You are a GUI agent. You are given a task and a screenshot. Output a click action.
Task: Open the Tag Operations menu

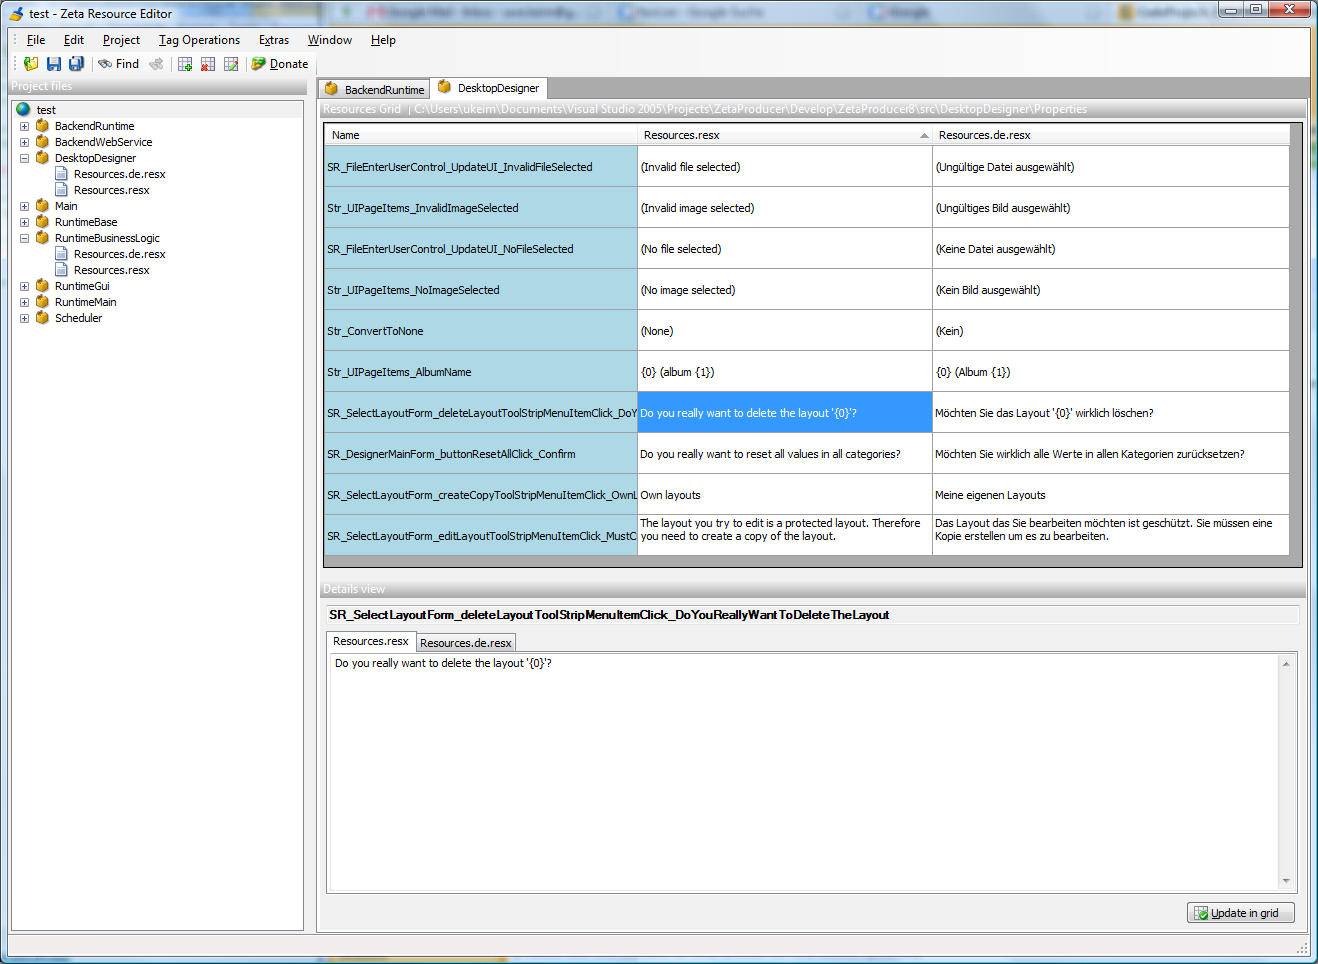199,40
